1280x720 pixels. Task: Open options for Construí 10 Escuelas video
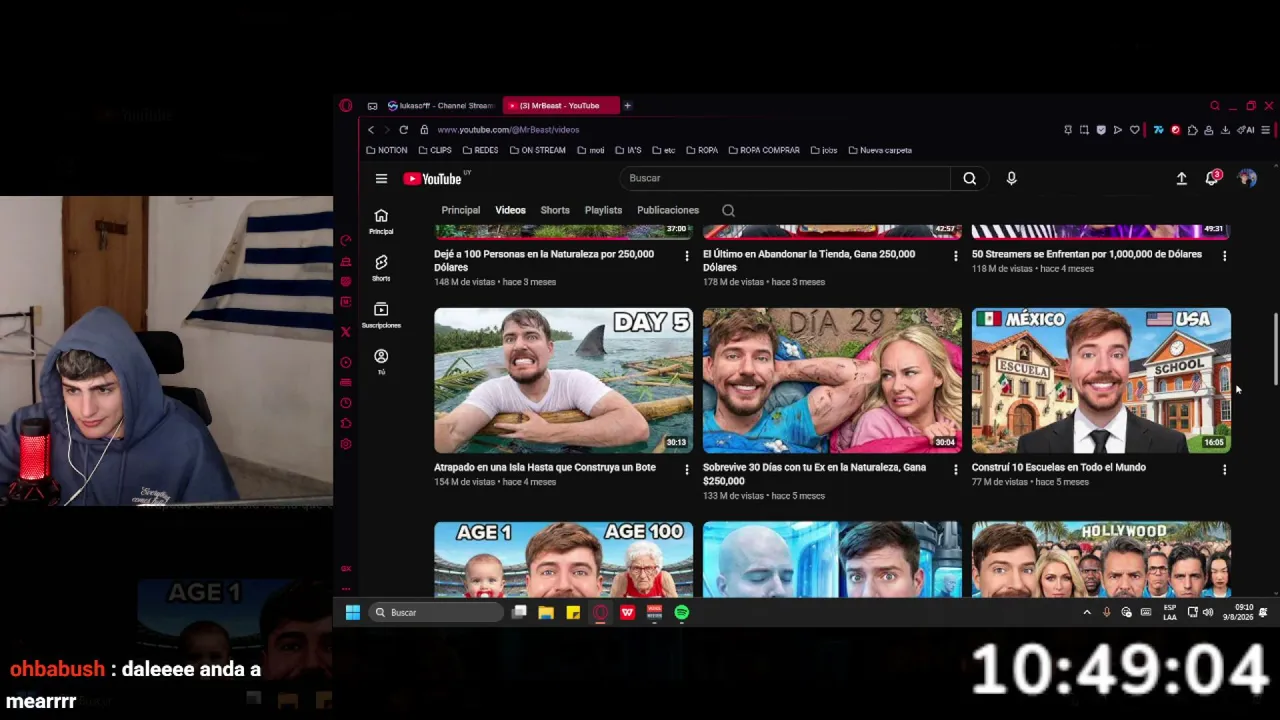1224,469
